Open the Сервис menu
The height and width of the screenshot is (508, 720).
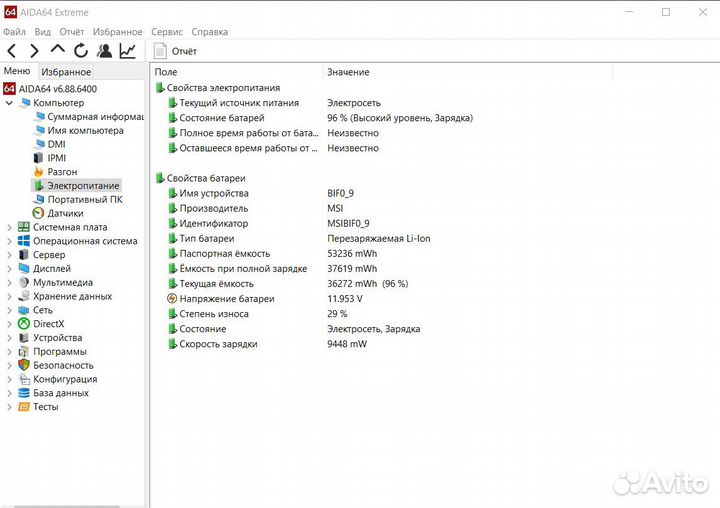[167, 32]
